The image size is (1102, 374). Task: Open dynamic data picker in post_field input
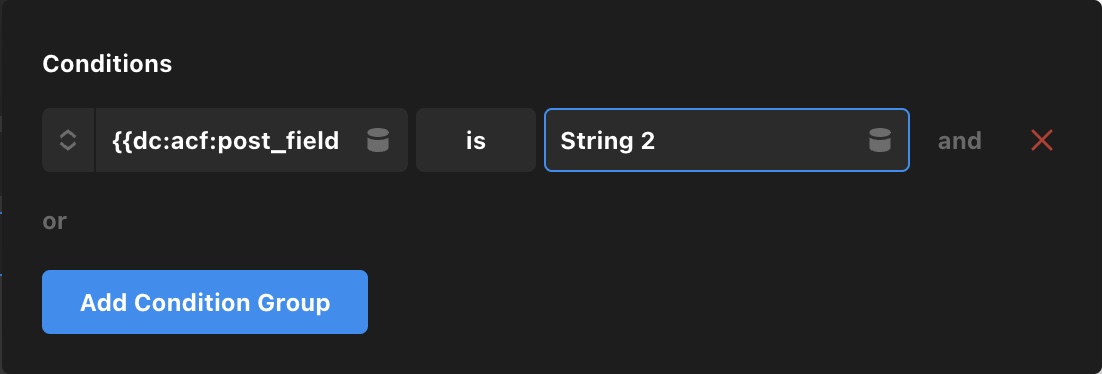(377, 140)
